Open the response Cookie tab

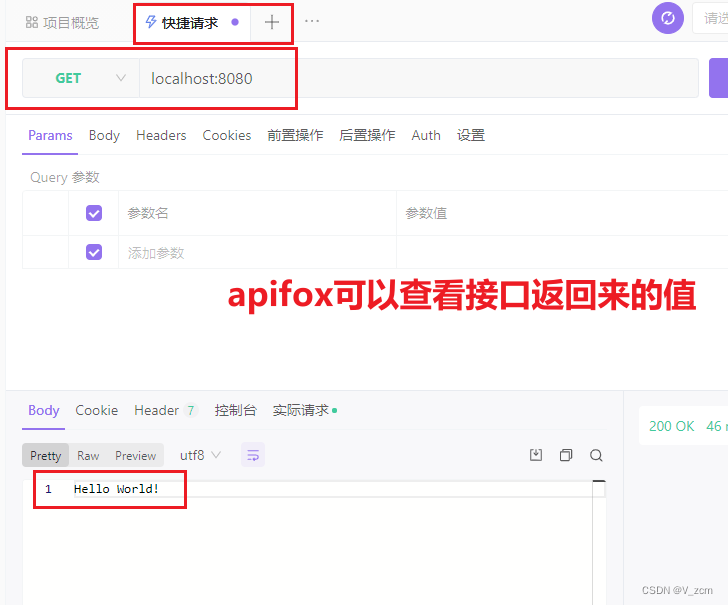point(97,410)
